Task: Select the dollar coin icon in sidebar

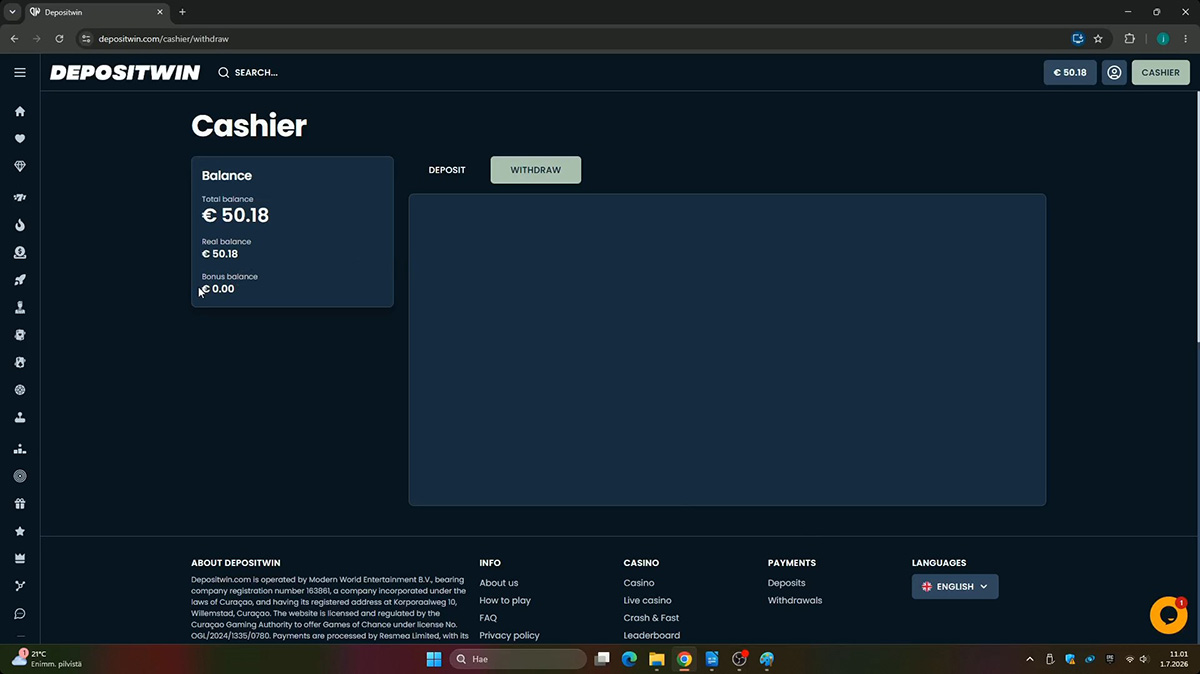Action: coord(20,253)
